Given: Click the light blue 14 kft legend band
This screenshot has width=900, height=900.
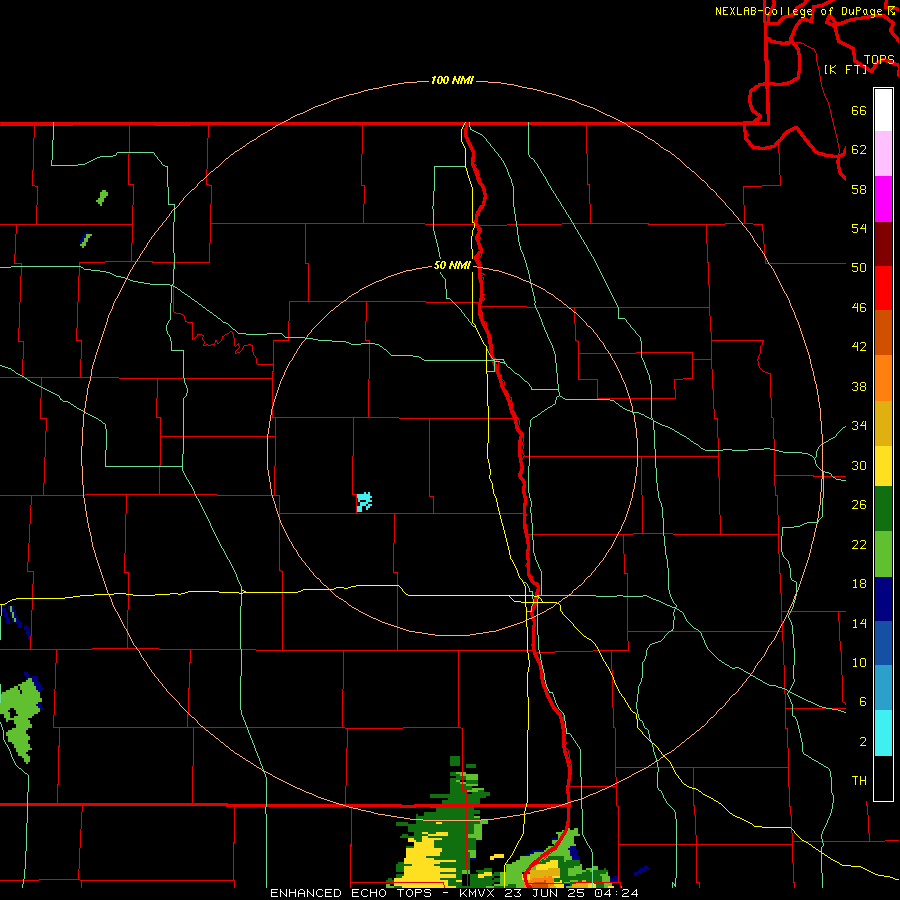Looking at the screenshot, I should [883, 688].
